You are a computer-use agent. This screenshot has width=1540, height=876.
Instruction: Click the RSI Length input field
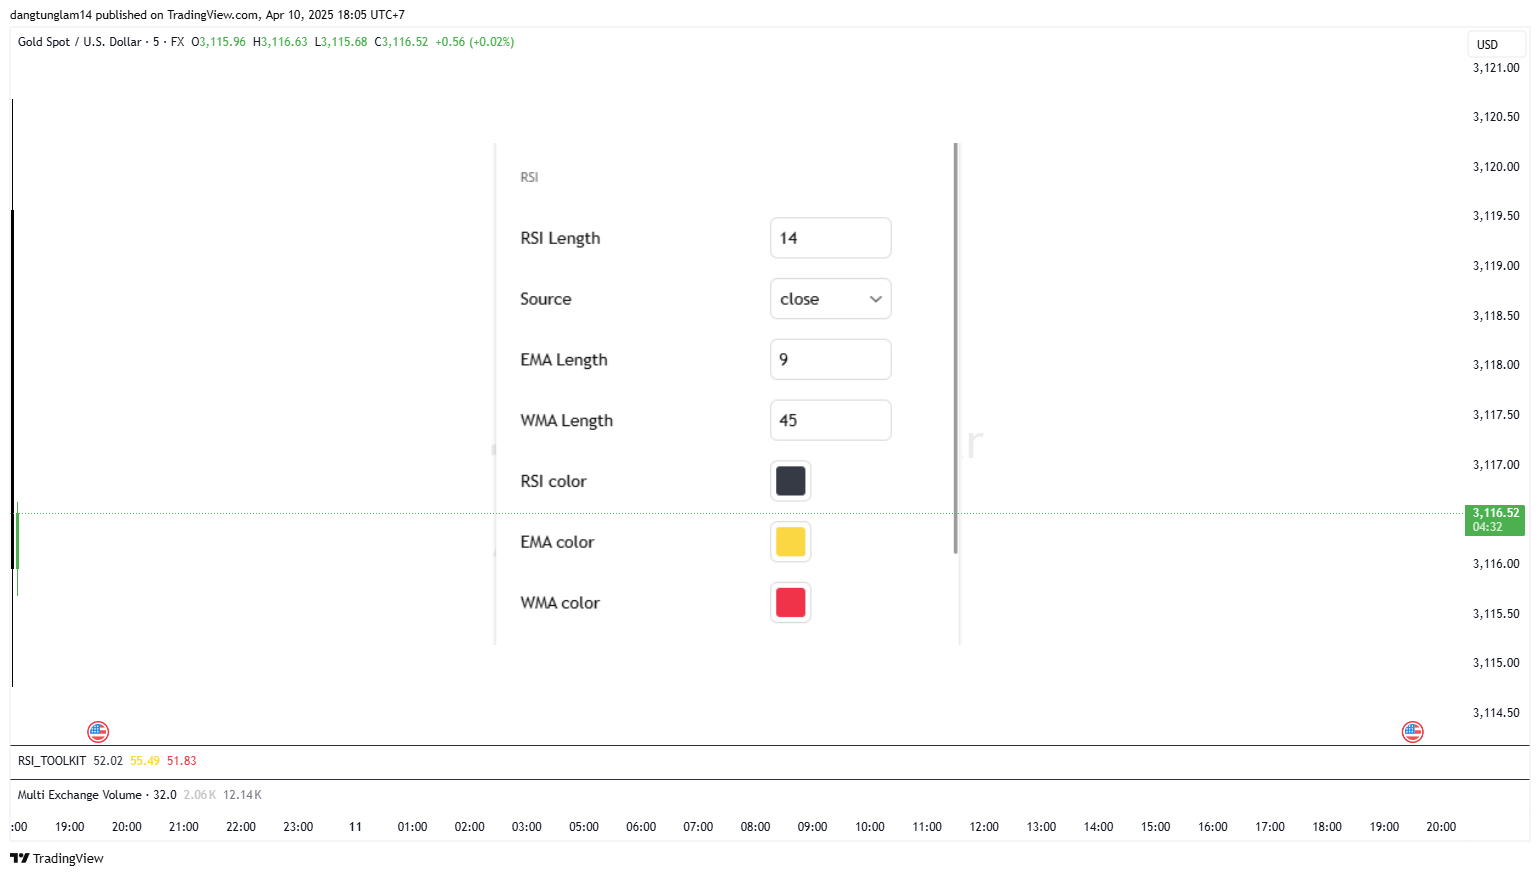[x=830, y=238]
